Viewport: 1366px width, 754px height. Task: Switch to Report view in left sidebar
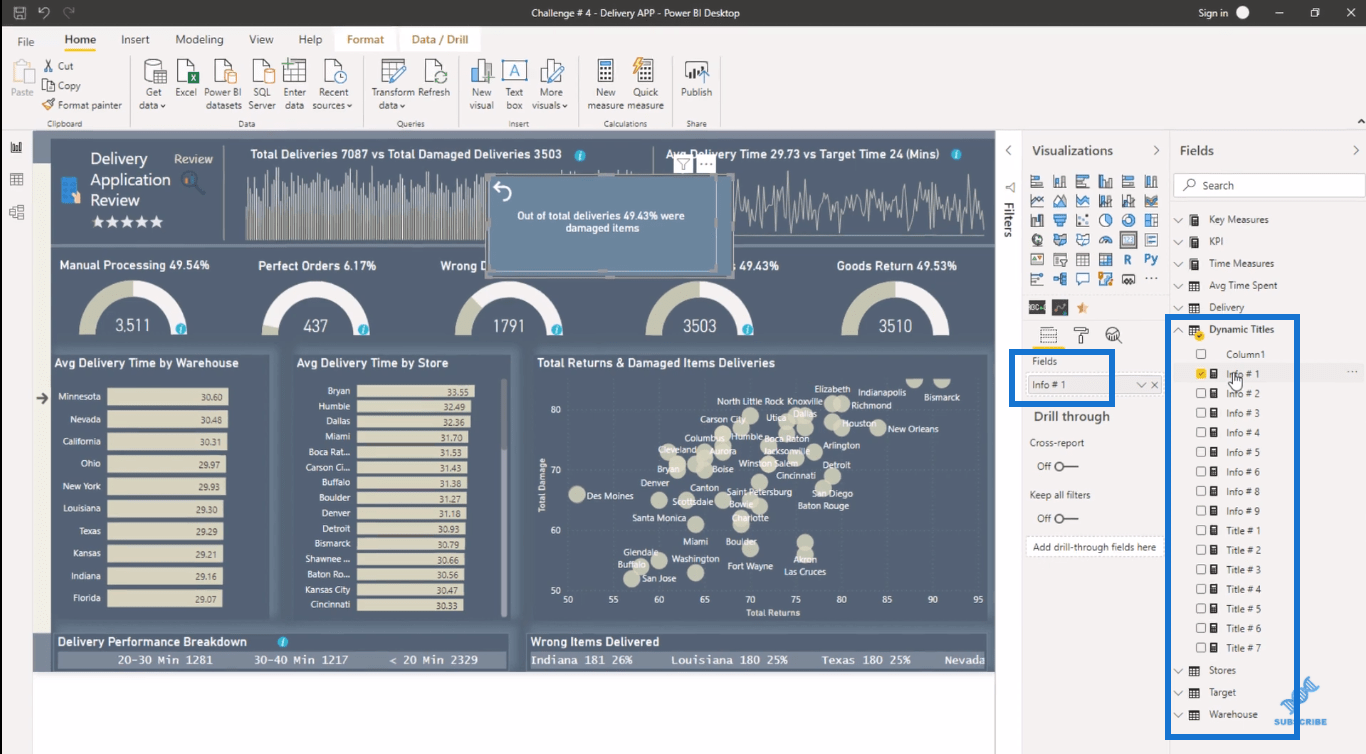coord(16,147)
